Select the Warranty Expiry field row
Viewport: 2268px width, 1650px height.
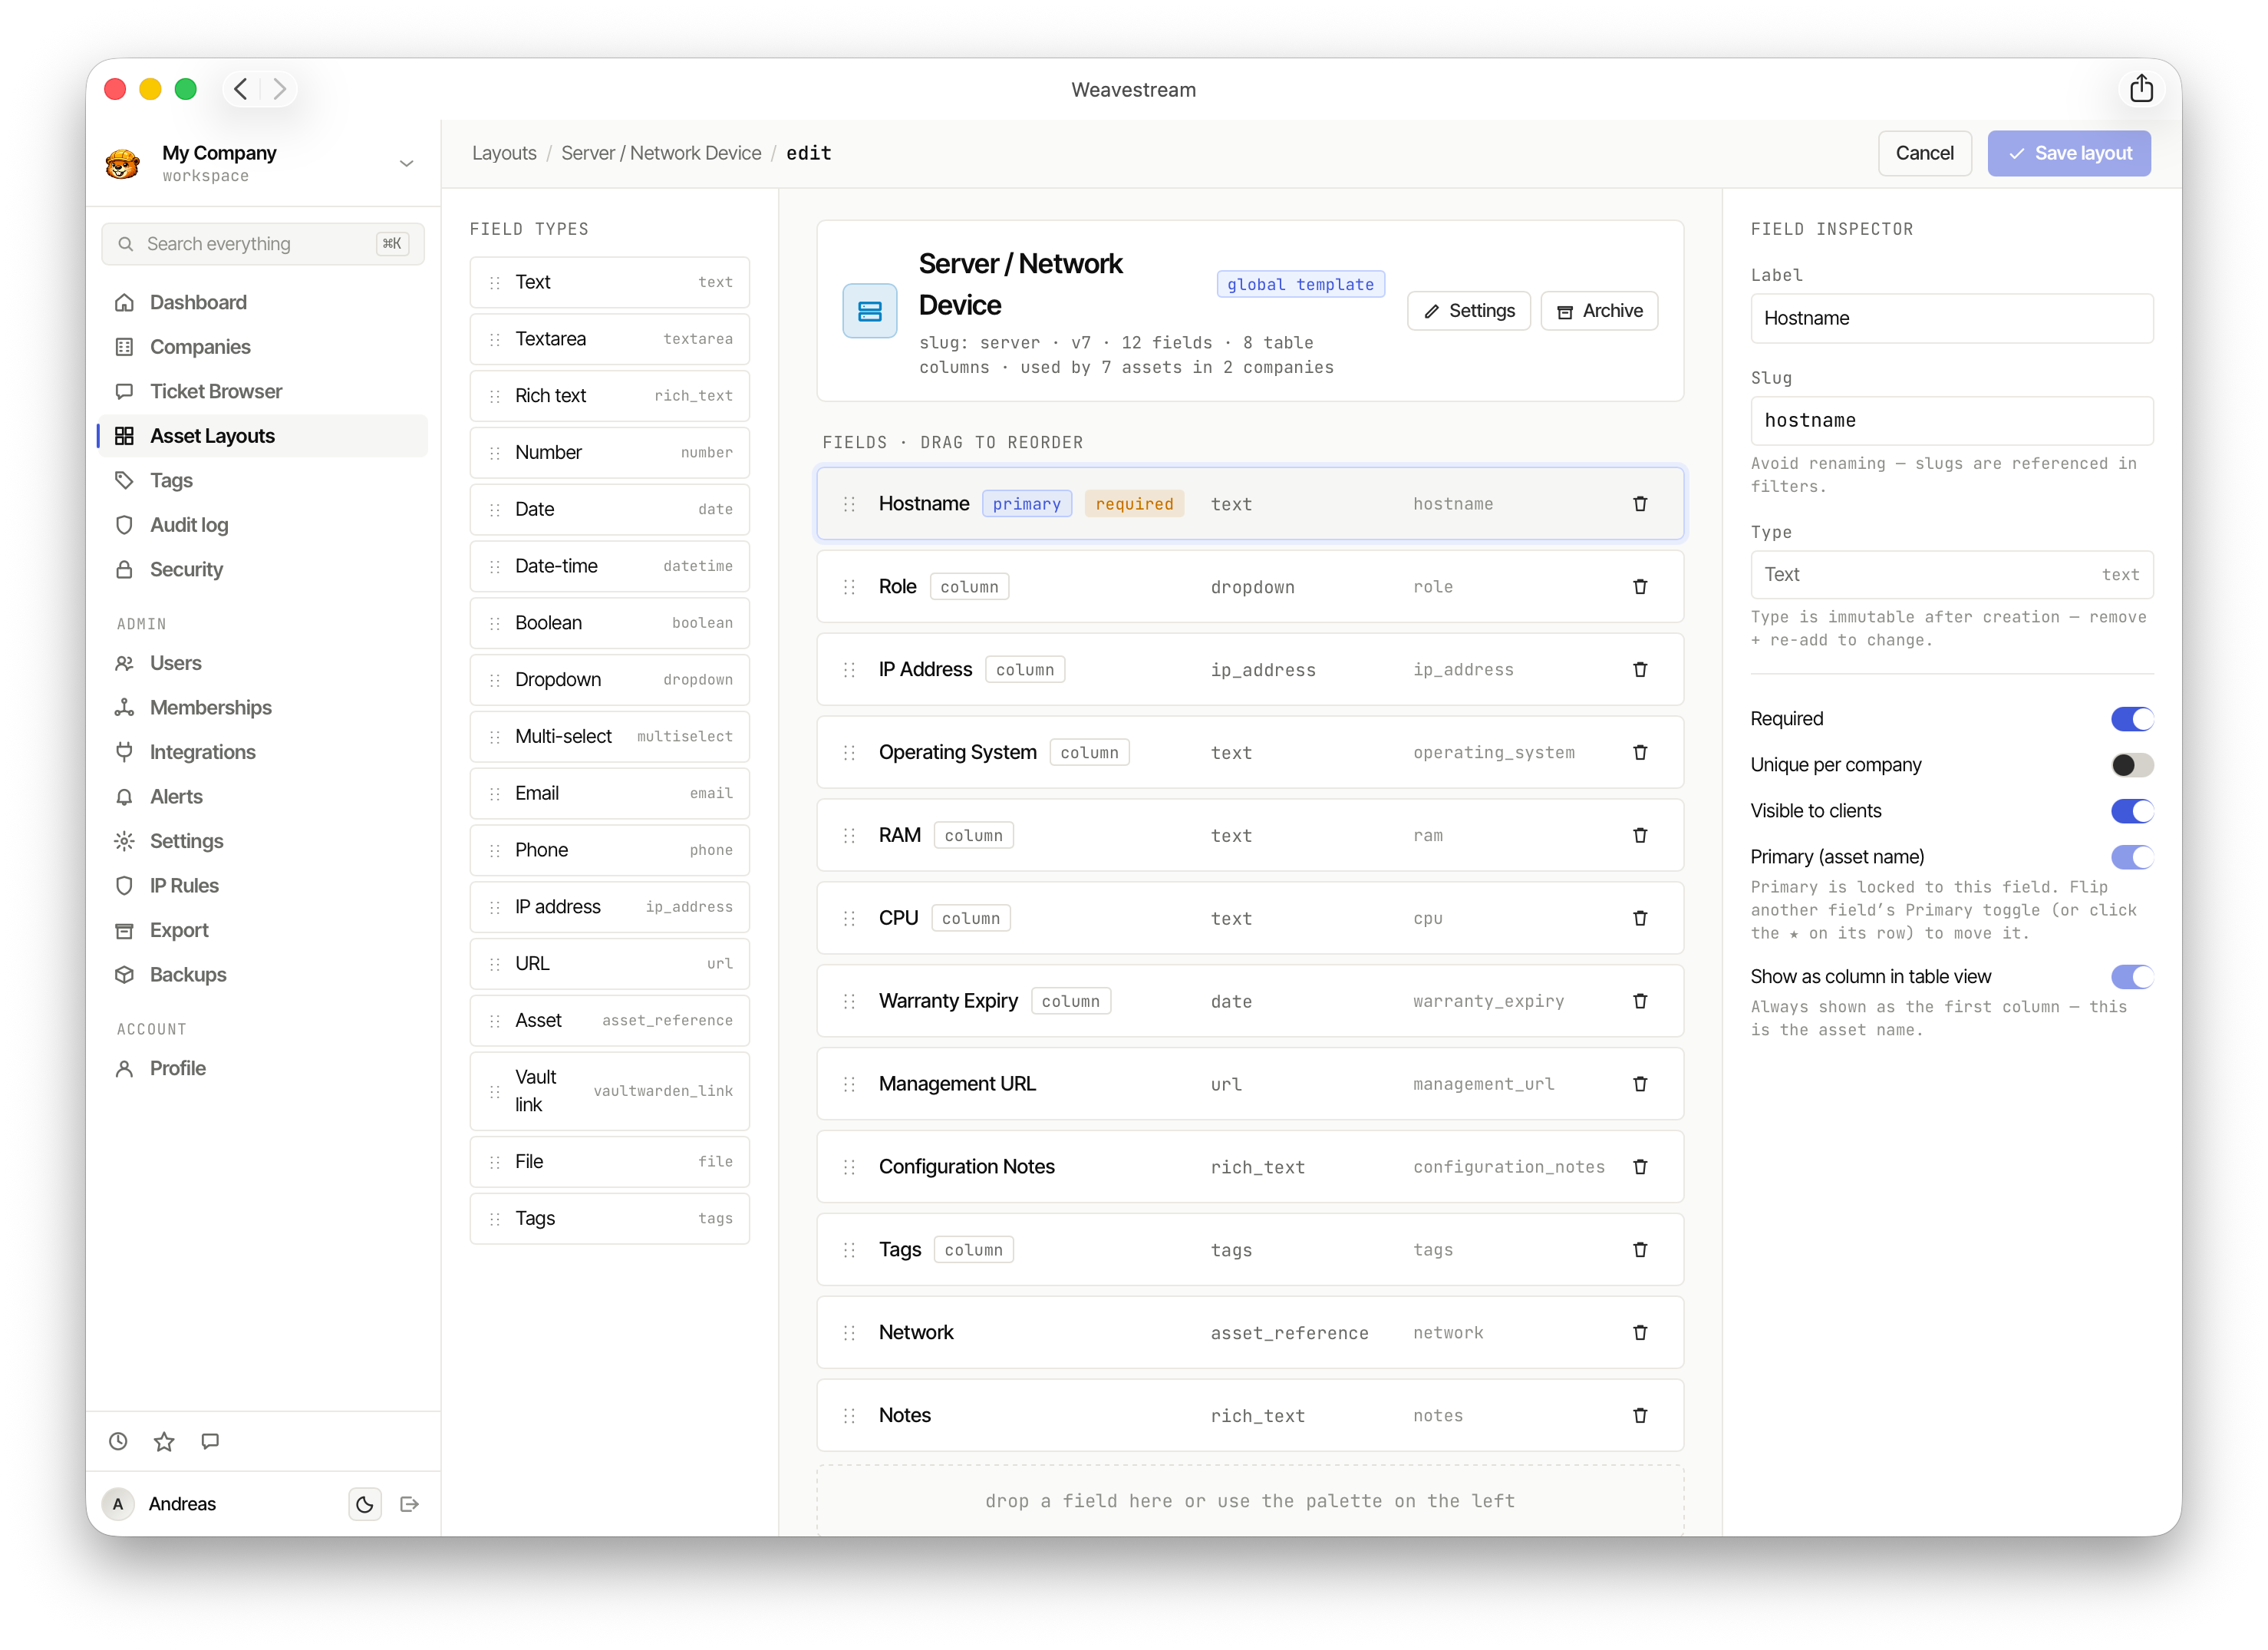coord(1249,1001)
